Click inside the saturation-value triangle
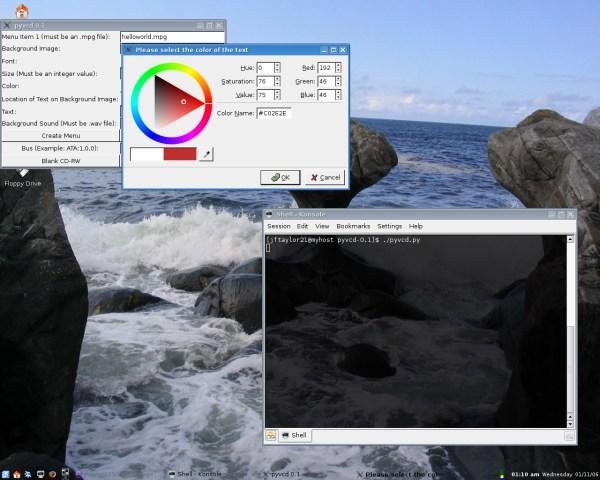Viewport: 600px width, 480px height. (172, 102)
